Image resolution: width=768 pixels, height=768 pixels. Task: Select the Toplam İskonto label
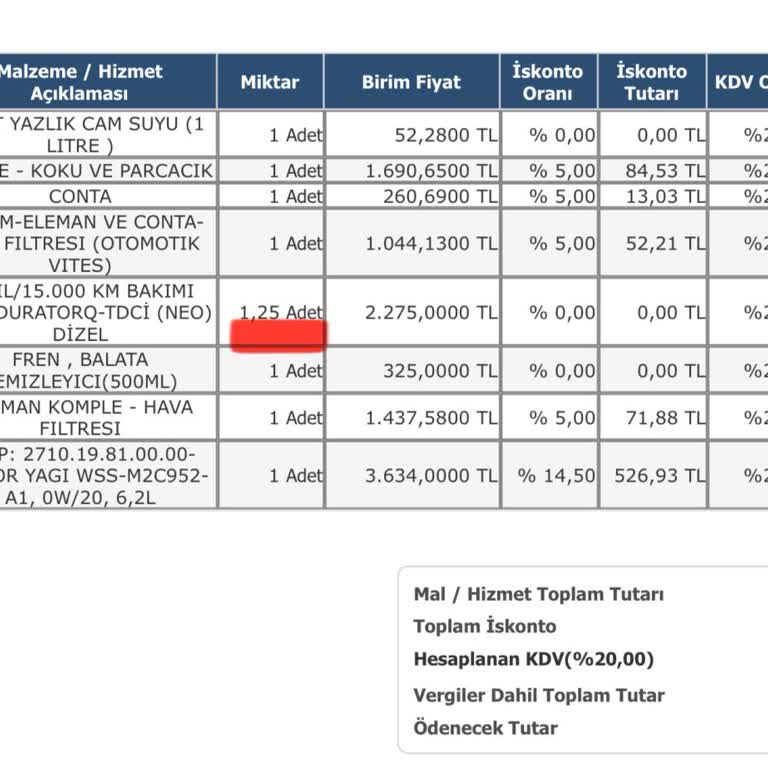pos(484,627)
